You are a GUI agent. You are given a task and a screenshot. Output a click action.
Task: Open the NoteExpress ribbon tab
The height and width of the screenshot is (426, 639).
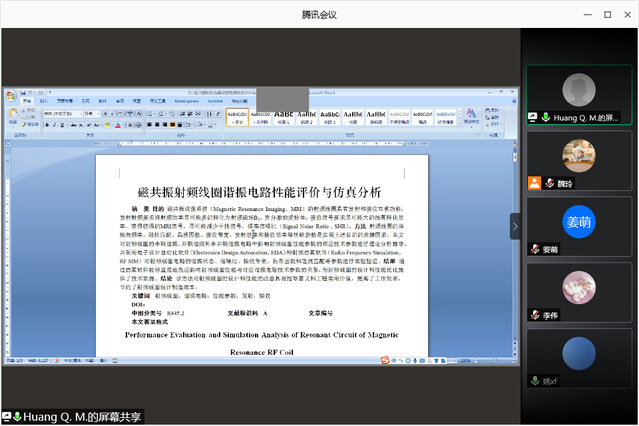(186, 101)
